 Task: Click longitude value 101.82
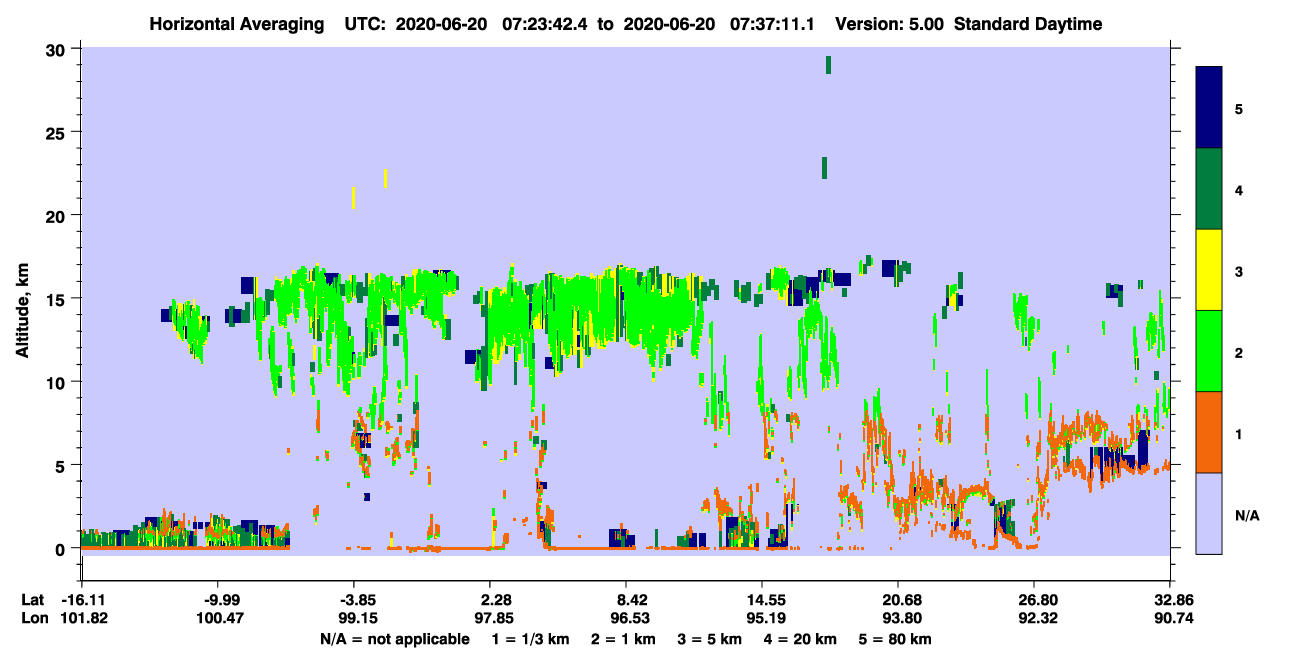coord(83,618)
